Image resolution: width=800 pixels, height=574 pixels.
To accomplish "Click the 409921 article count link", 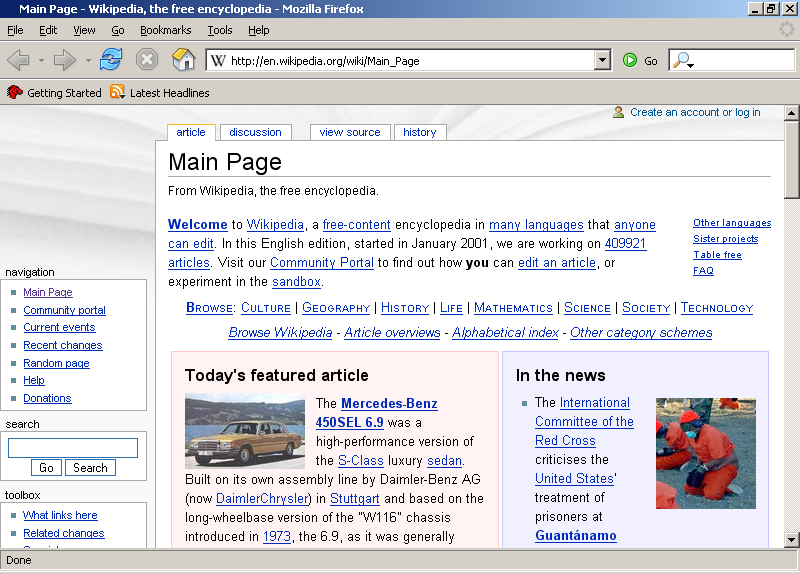I will point(626,243).
